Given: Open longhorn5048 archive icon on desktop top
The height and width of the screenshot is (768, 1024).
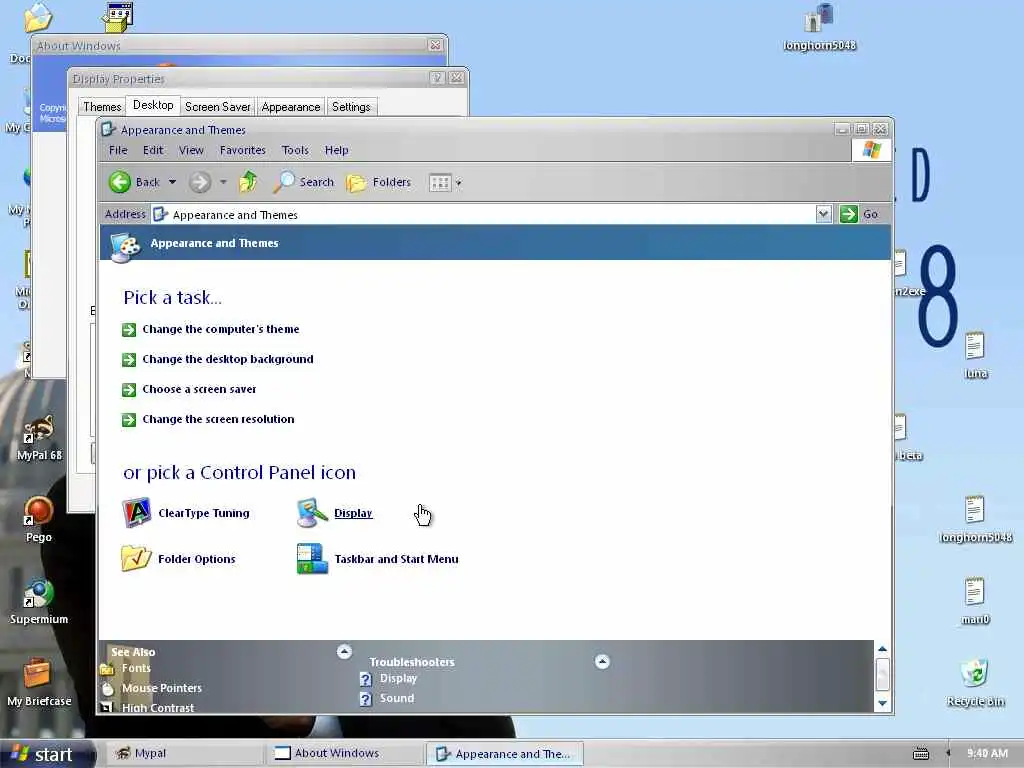Looking at the screenshot, I should click(x=820, y=27).
